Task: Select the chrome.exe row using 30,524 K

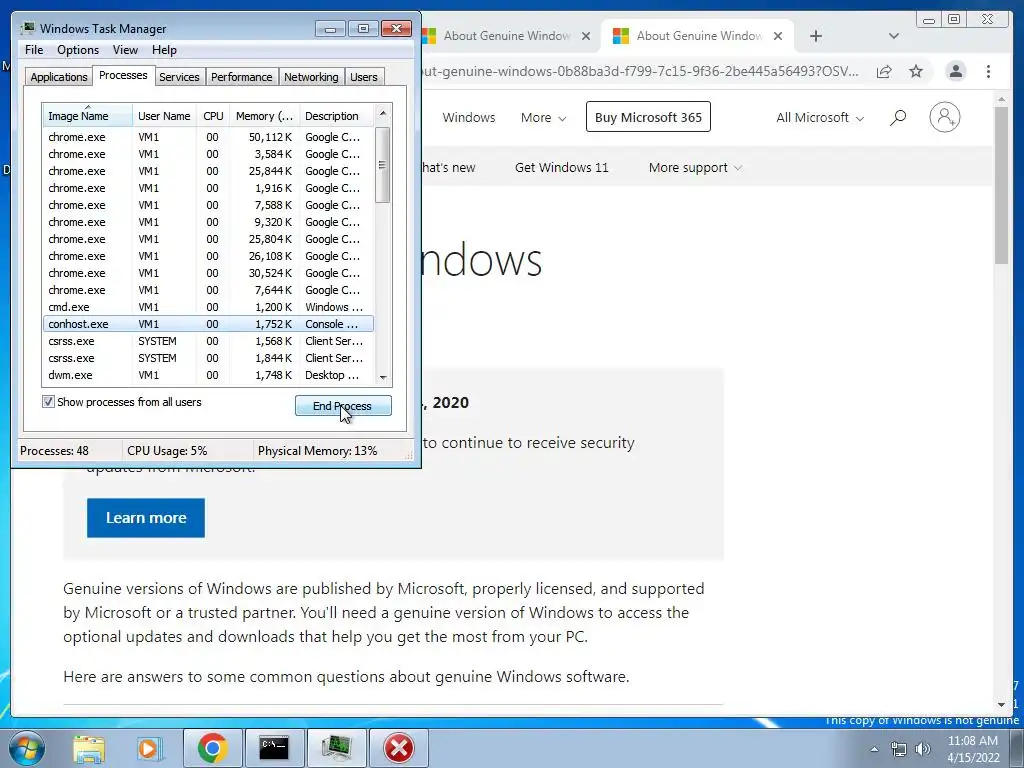Action: click(x=208, y=273)
